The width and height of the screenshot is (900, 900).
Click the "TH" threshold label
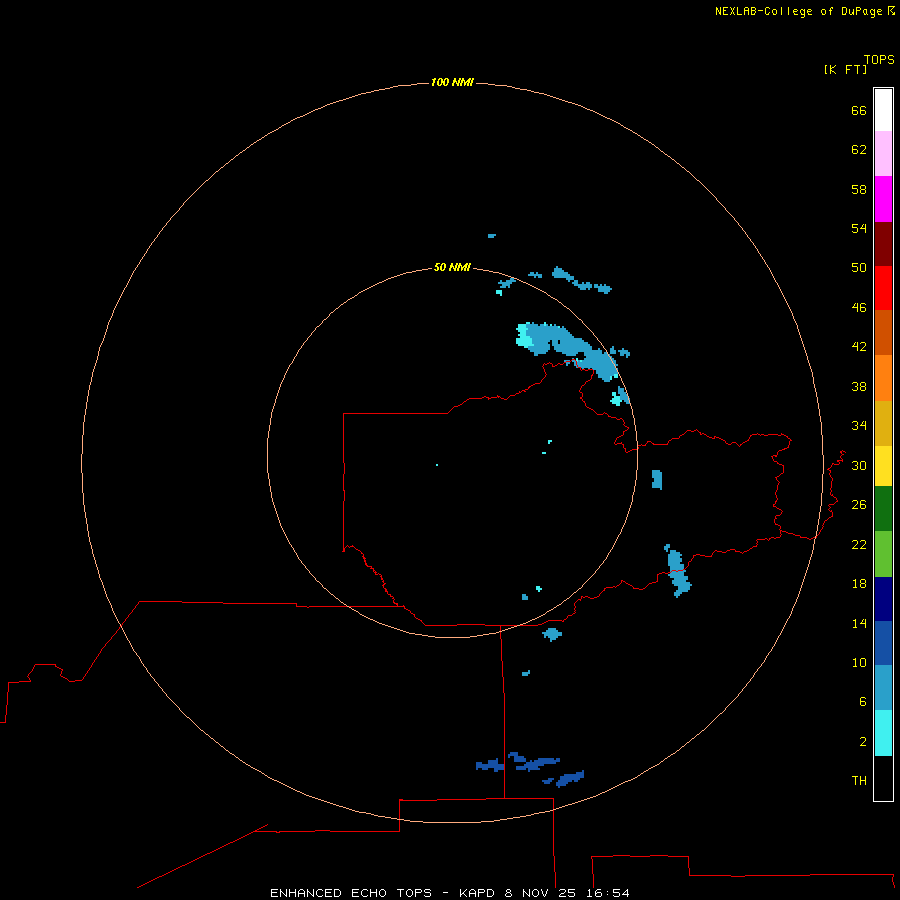[859, 781]
